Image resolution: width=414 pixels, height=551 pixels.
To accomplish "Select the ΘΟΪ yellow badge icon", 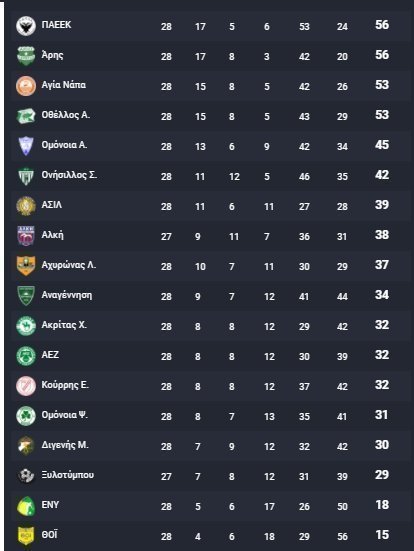I will tap(26, 536).
